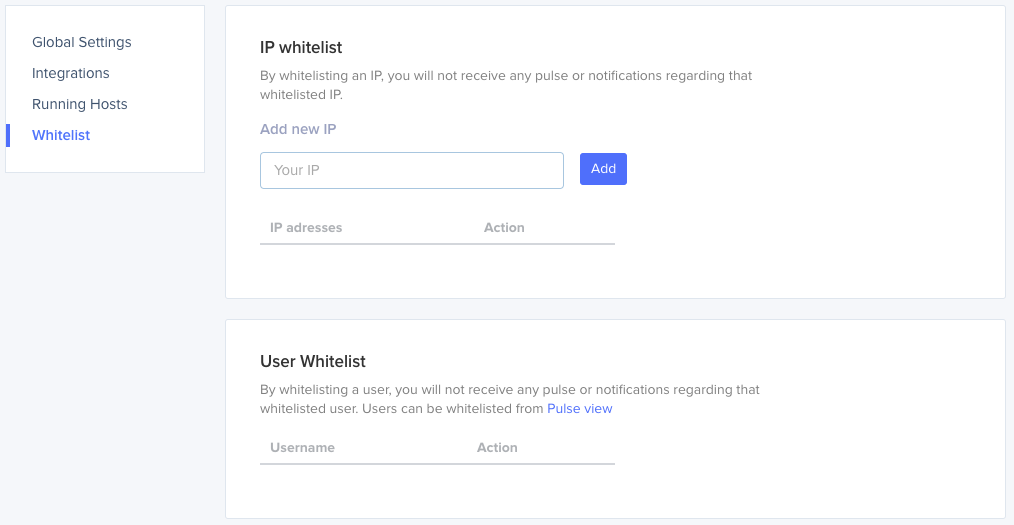Image resolution: width=1014 pixels, height=525 pixels.
Task: Go to the Integrations section
Action: (x=71, y=73)
